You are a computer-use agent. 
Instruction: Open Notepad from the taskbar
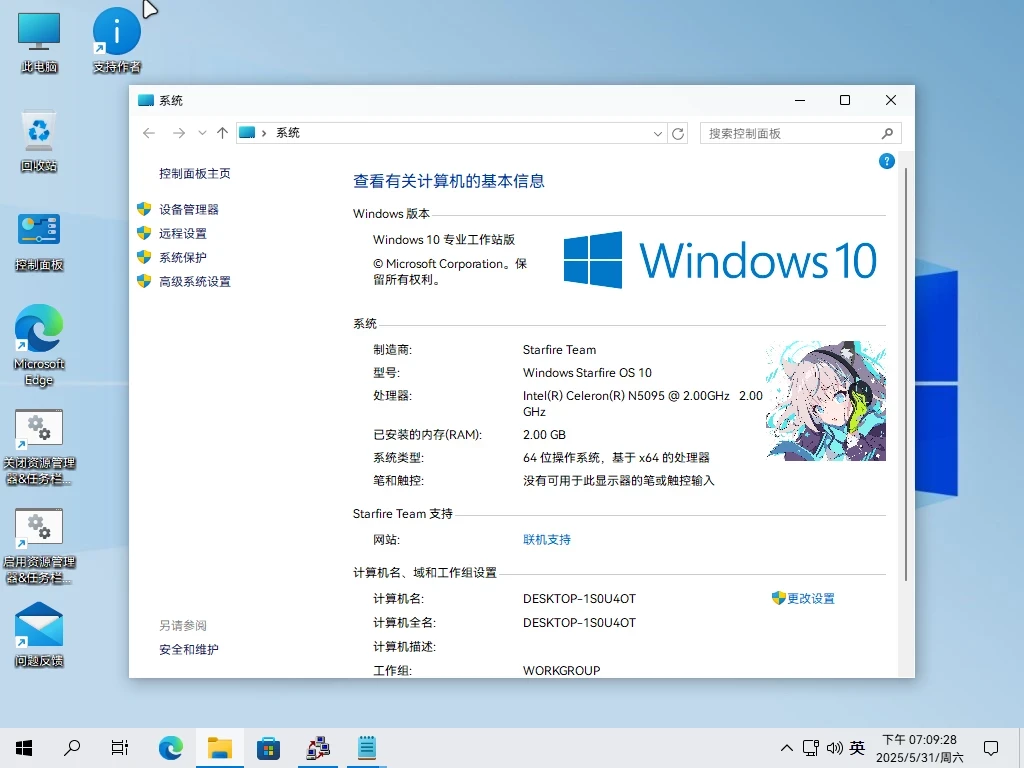pos(366,747)
